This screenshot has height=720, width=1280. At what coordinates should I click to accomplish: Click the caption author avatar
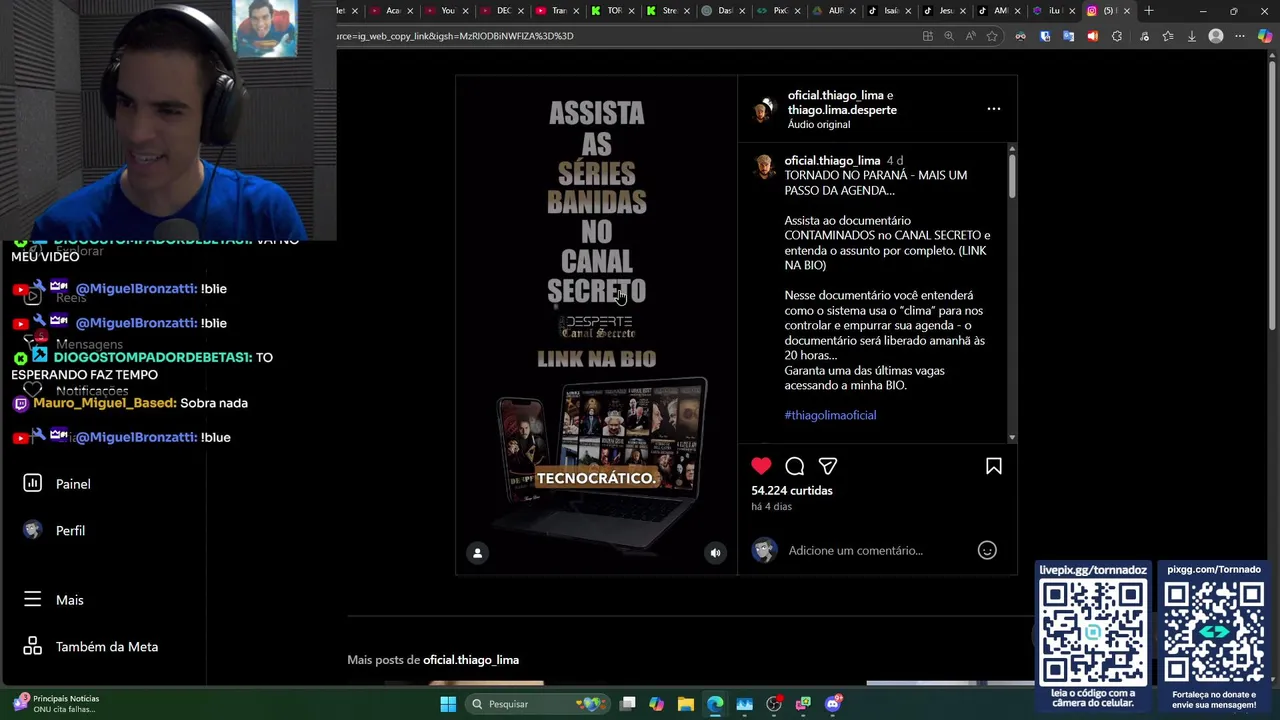click(764, 166)
